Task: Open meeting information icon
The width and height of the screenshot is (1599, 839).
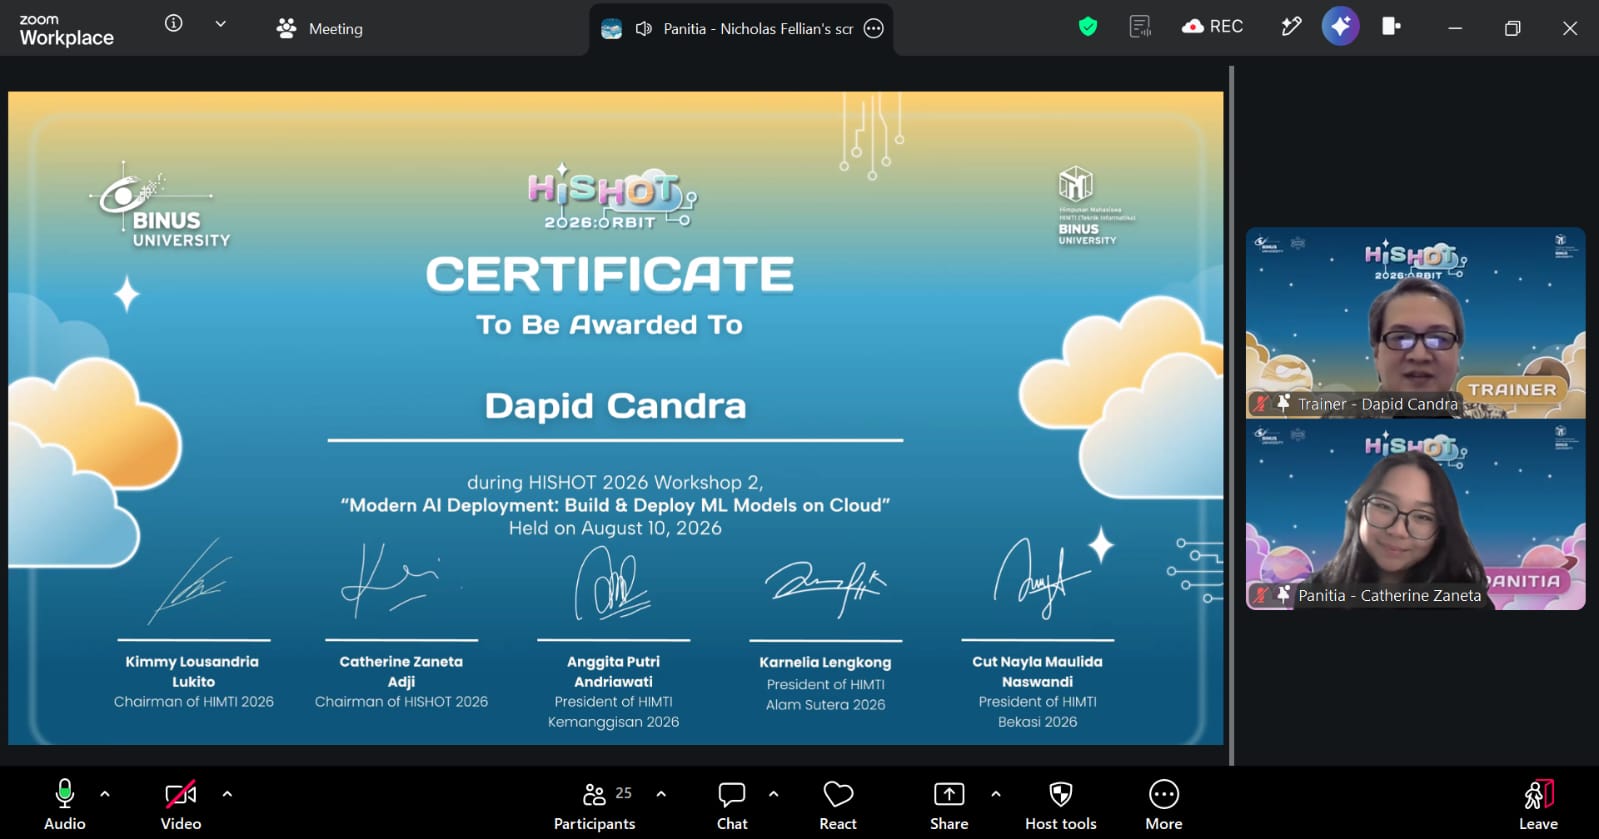Action: click(174, 24)
